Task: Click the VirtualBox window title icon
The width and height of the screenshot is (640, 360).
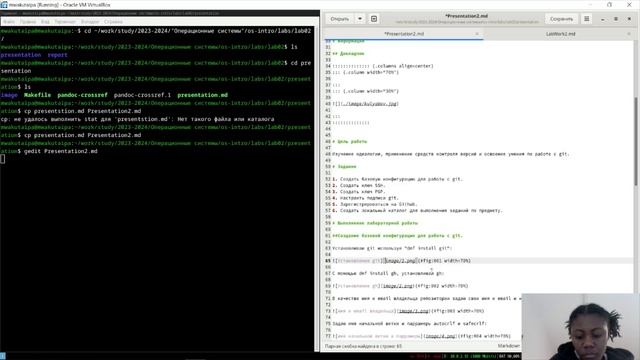Action: pos(4,5)
